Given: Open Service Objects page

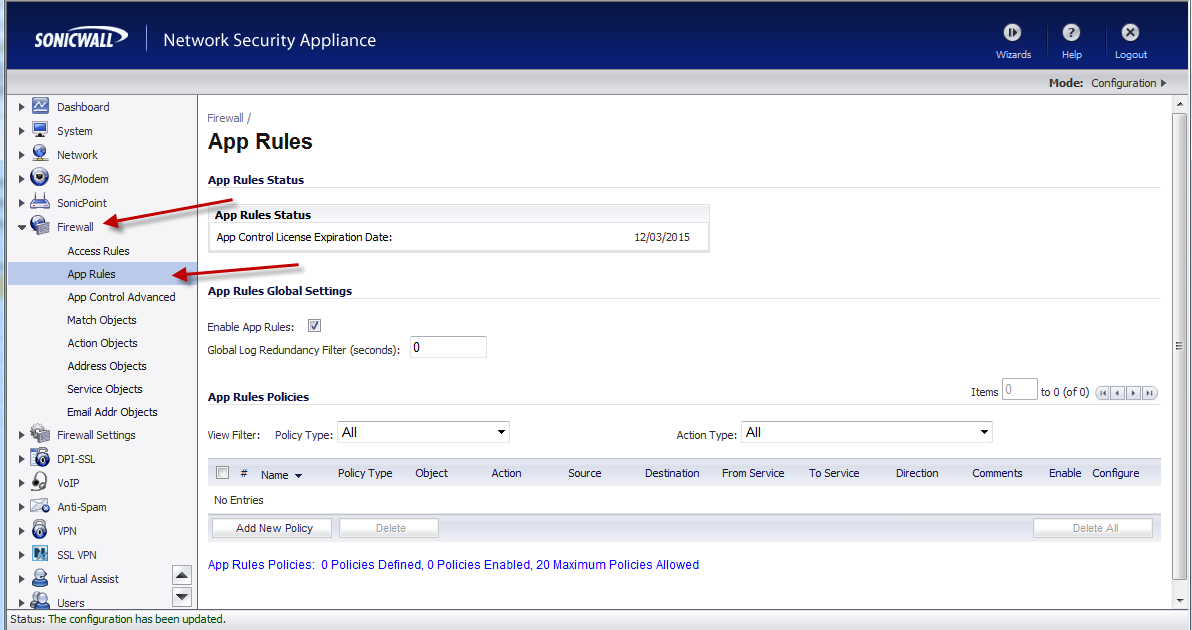Looking at the screenshot, I should 104,388.
